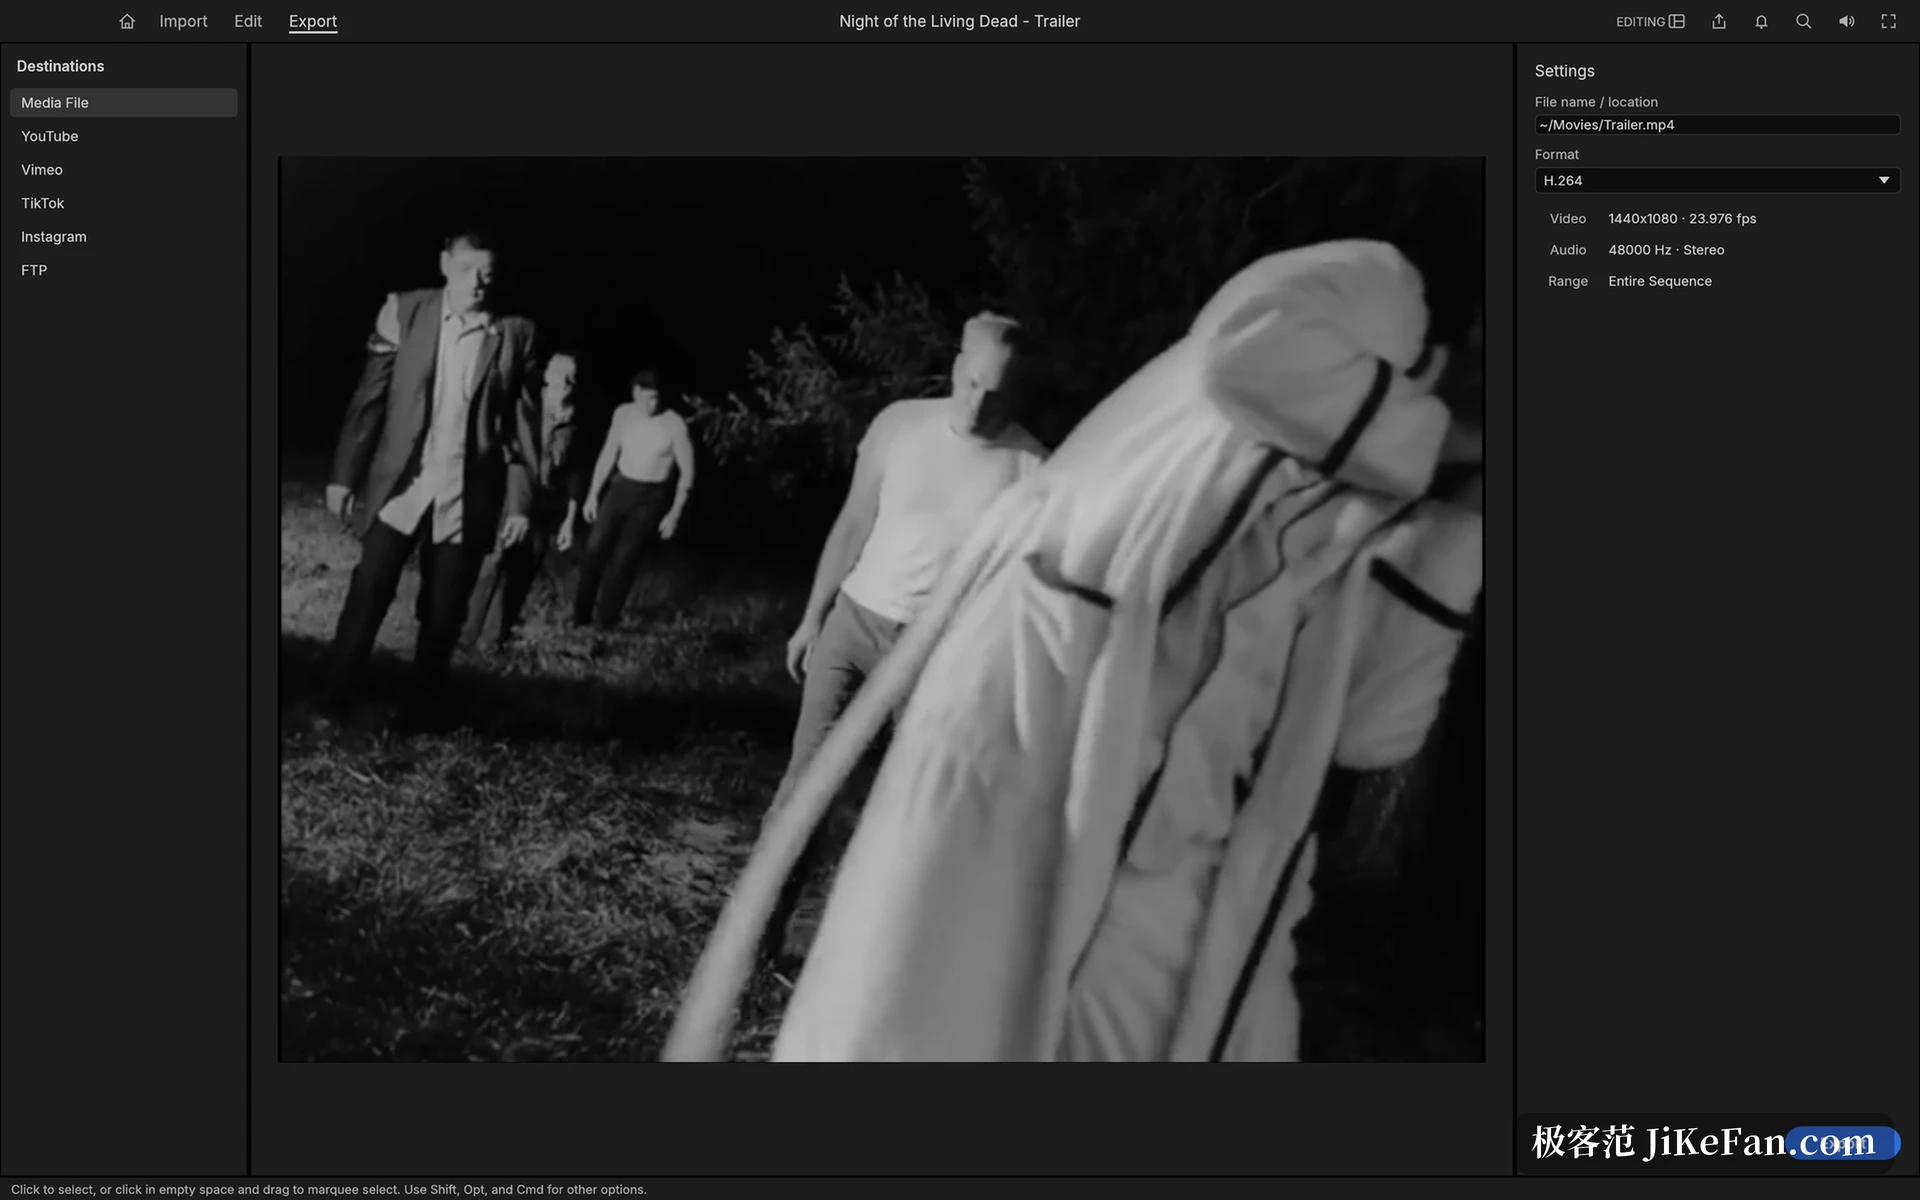Image resolution: width=1920 pixels, height=1200 pixels.
Task: Click the Destinations panel heading
Action: coord(60,66)
